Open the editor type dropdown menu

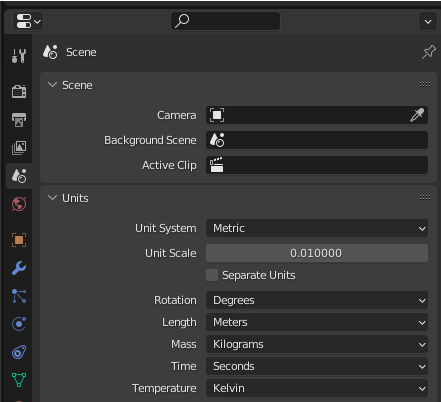(x=28, y=21)
